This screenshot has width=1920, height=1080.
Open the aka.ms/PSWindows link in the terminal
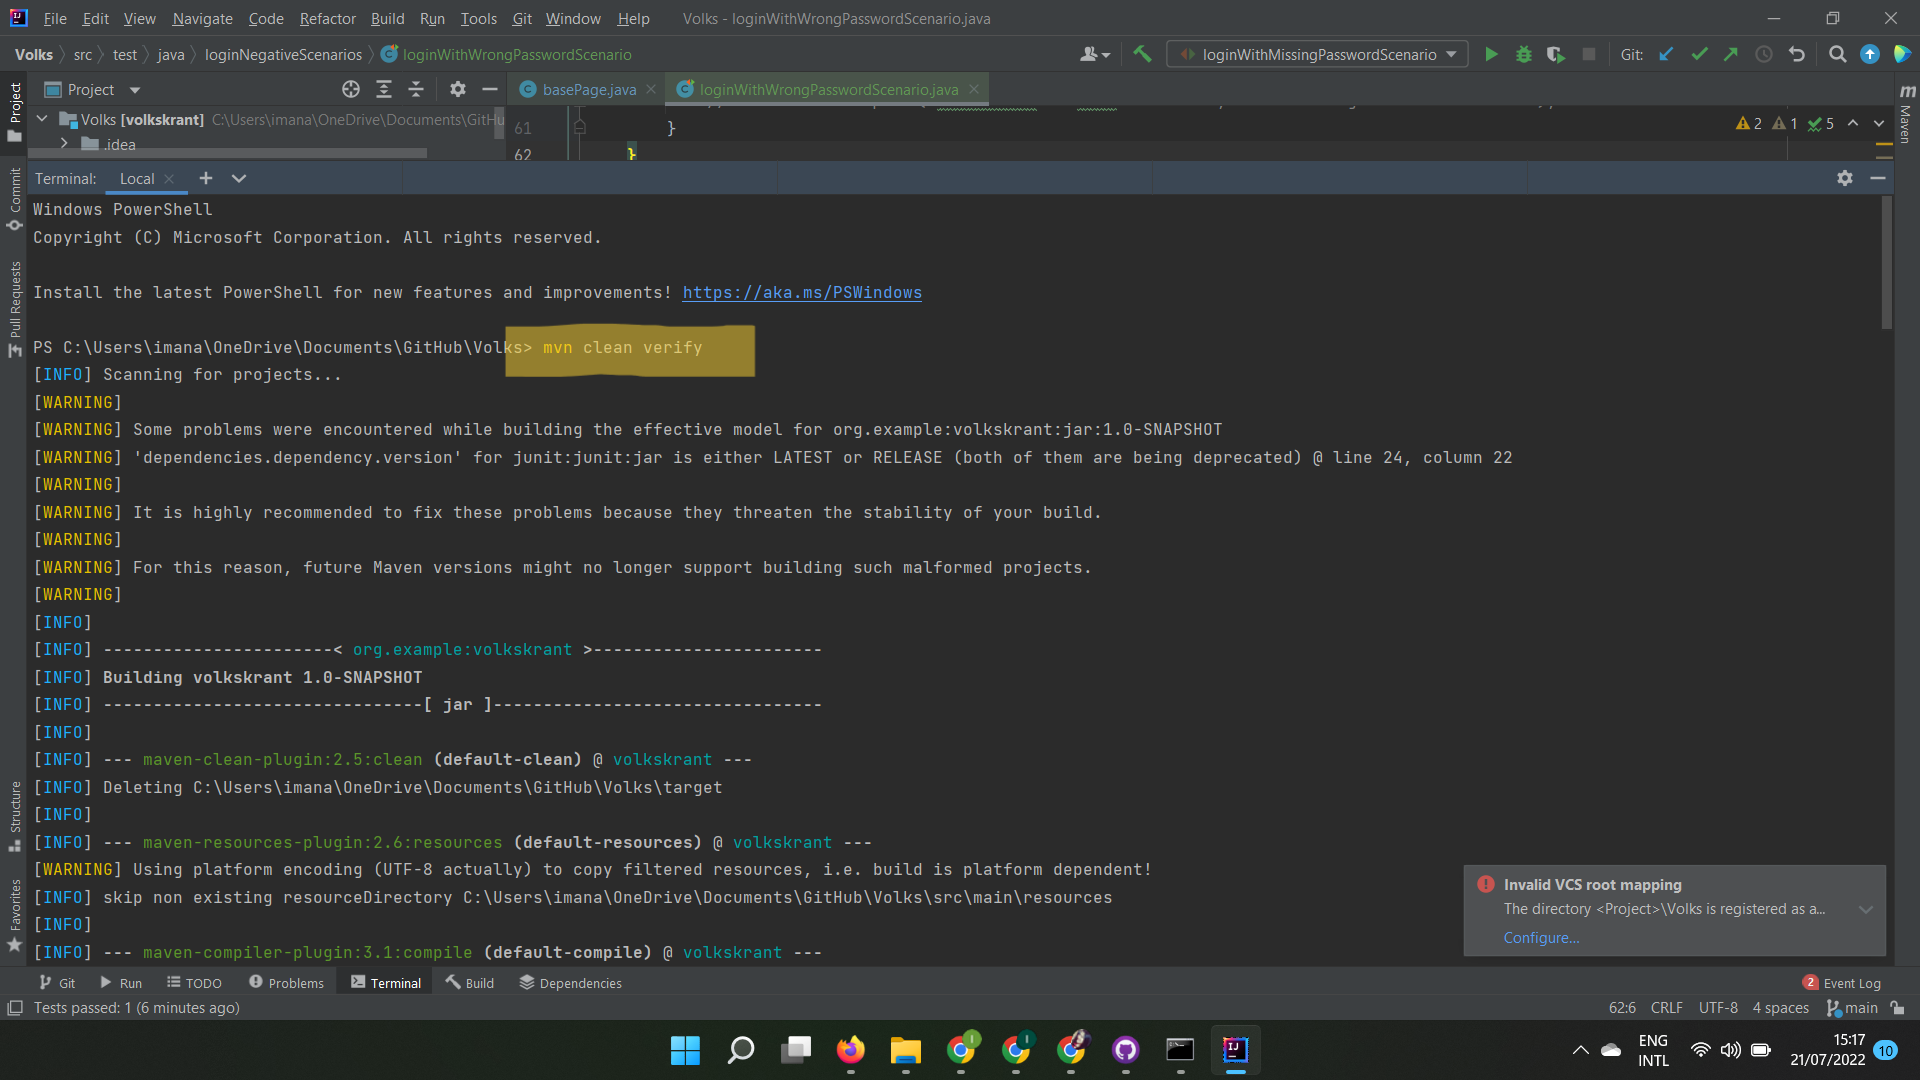click(x=801, y=292)
